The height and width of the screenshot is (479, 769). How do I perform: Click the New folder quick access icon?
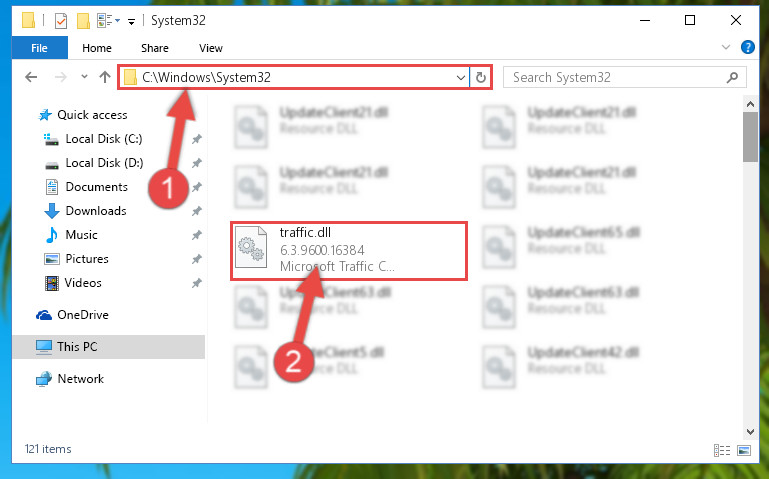click(x=83, y=21)
